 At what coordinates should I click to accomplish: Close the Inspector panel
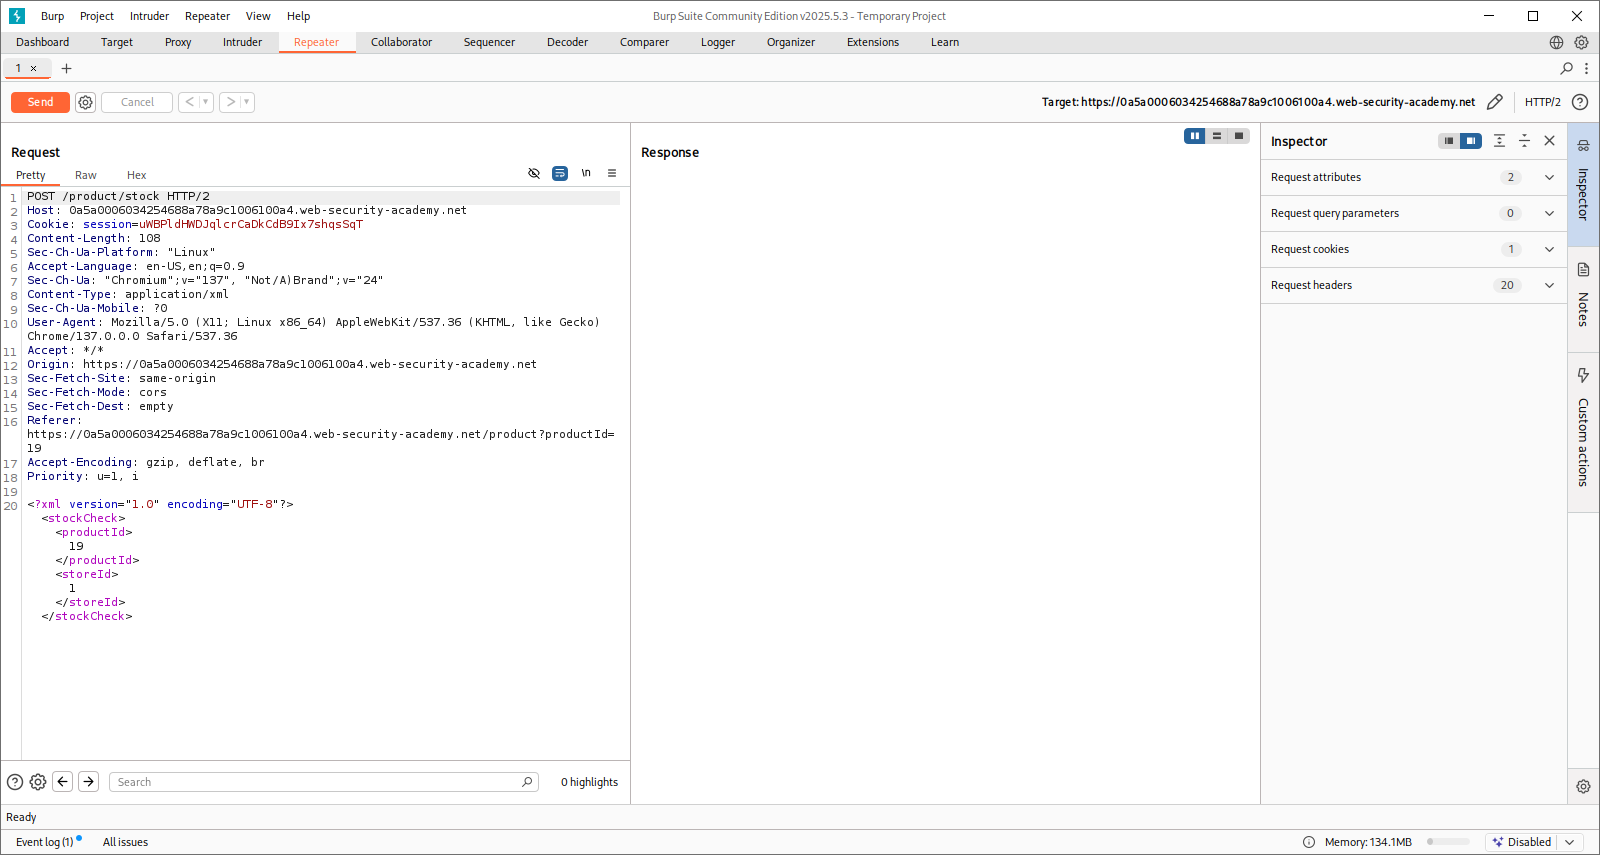click(1549, 141)
